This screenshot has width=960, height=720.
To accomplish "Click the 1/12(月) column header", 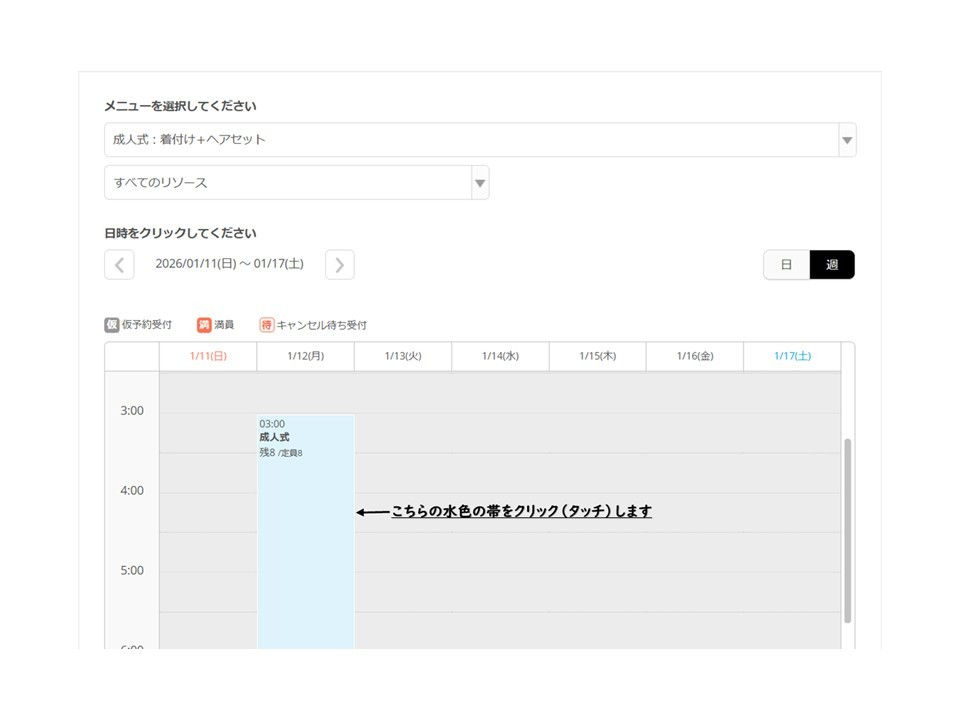I will coord(306,356).
